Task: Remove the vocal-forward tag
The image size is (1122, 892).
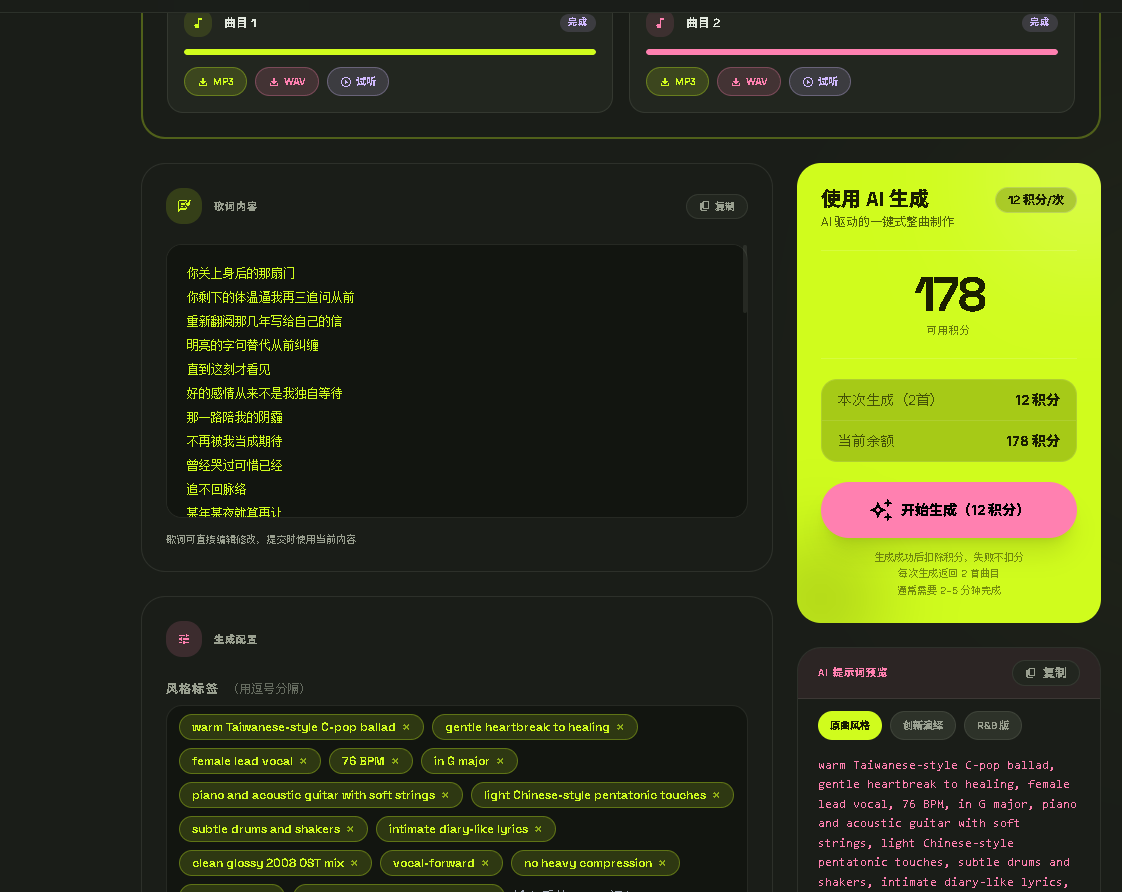Action: click(485, 863)
